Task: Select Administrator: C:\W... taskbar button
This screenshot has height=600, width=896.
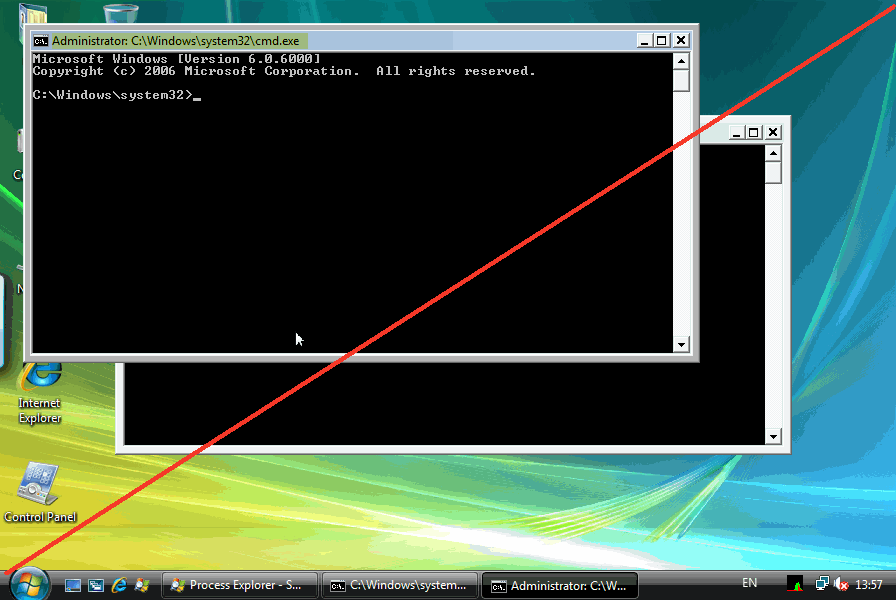Action: click(559, 585)
